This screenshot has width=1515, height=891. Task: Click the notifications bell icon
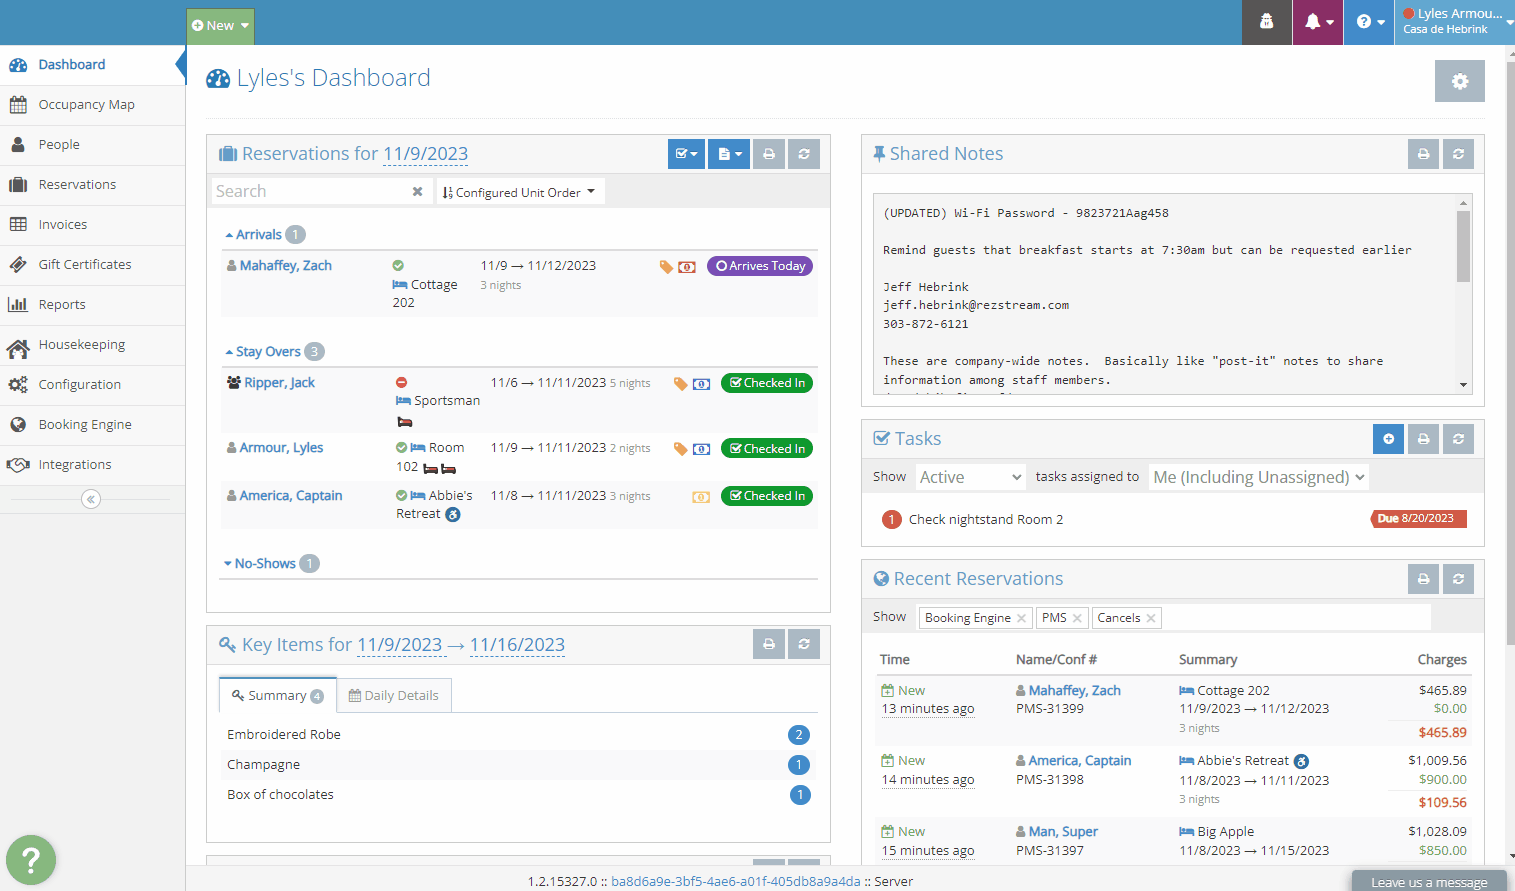[1318, 22]
